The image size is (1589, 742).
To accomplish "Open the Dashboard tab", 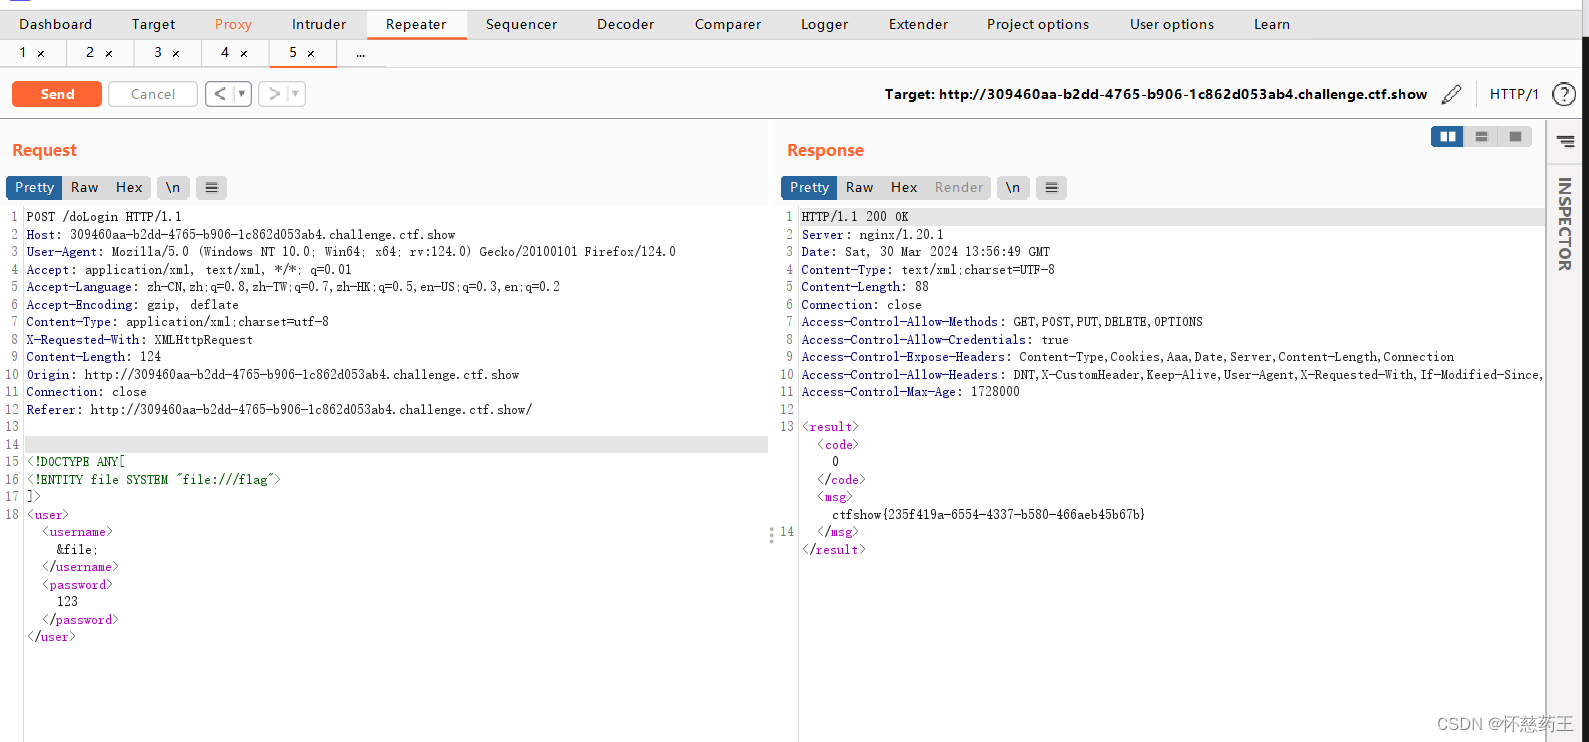I will point(55,24).
